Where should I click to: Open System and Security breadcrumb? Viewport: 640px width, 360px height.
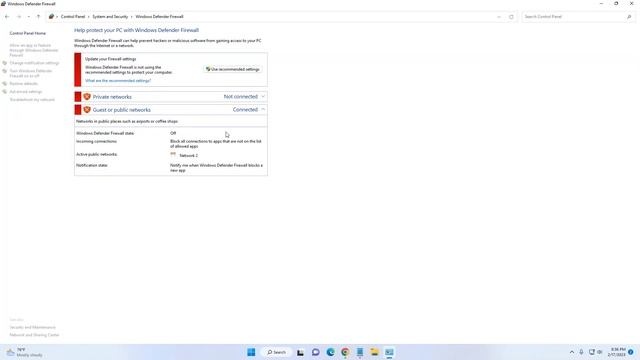point(110,17)
